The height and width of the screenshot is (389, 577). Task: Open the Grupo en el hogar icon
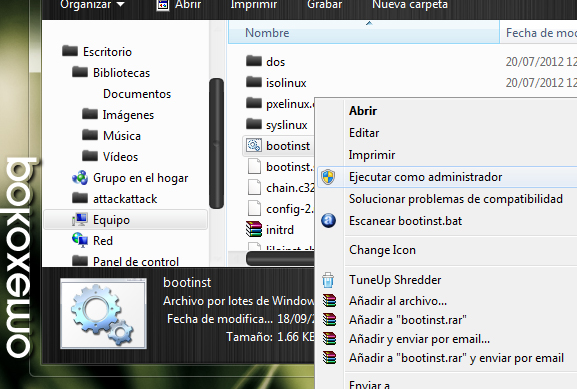pos(80,177)
